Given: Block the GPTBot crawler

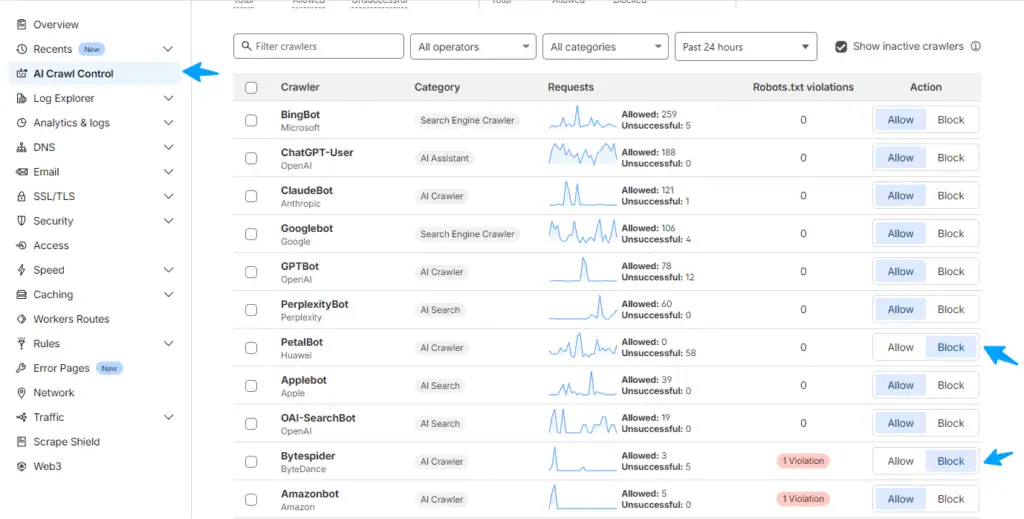Looking at the screenshot, I should click(x=950, y=272).
